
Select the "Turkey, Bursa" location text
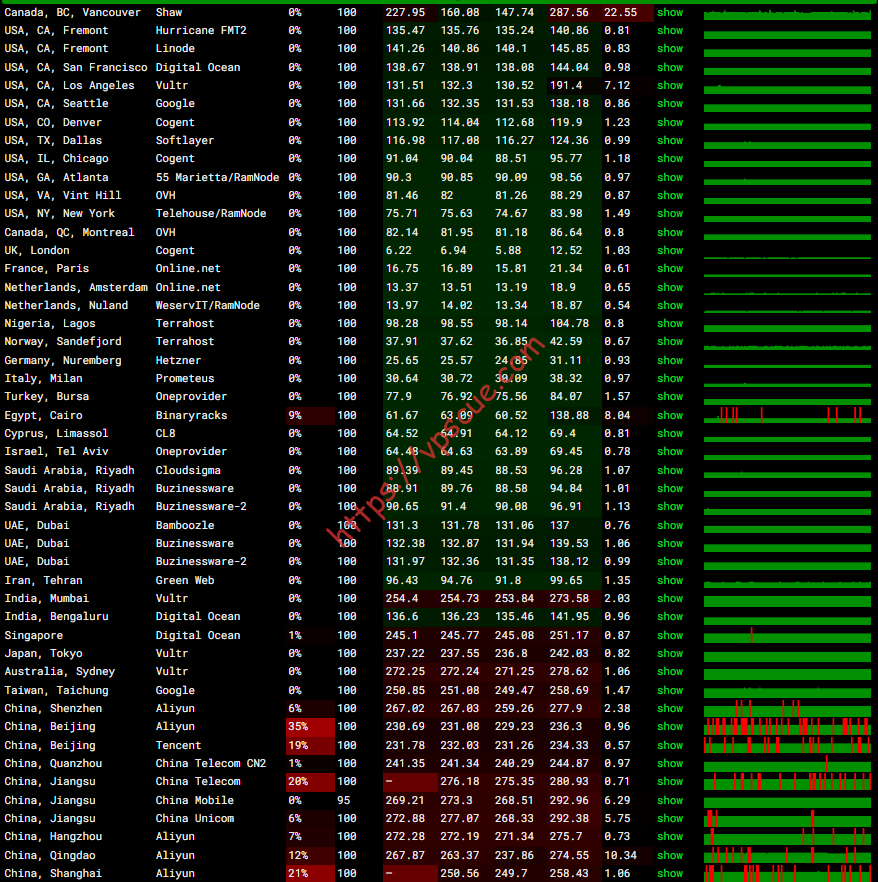(47, 397)
